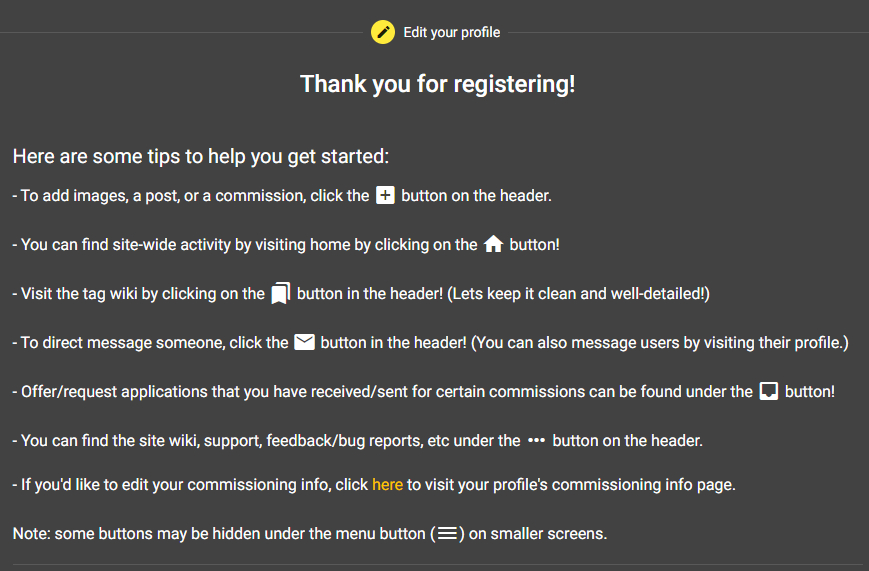869x571 pixels.
Task: Click the home icon in the tips
Action: point(493,244)
